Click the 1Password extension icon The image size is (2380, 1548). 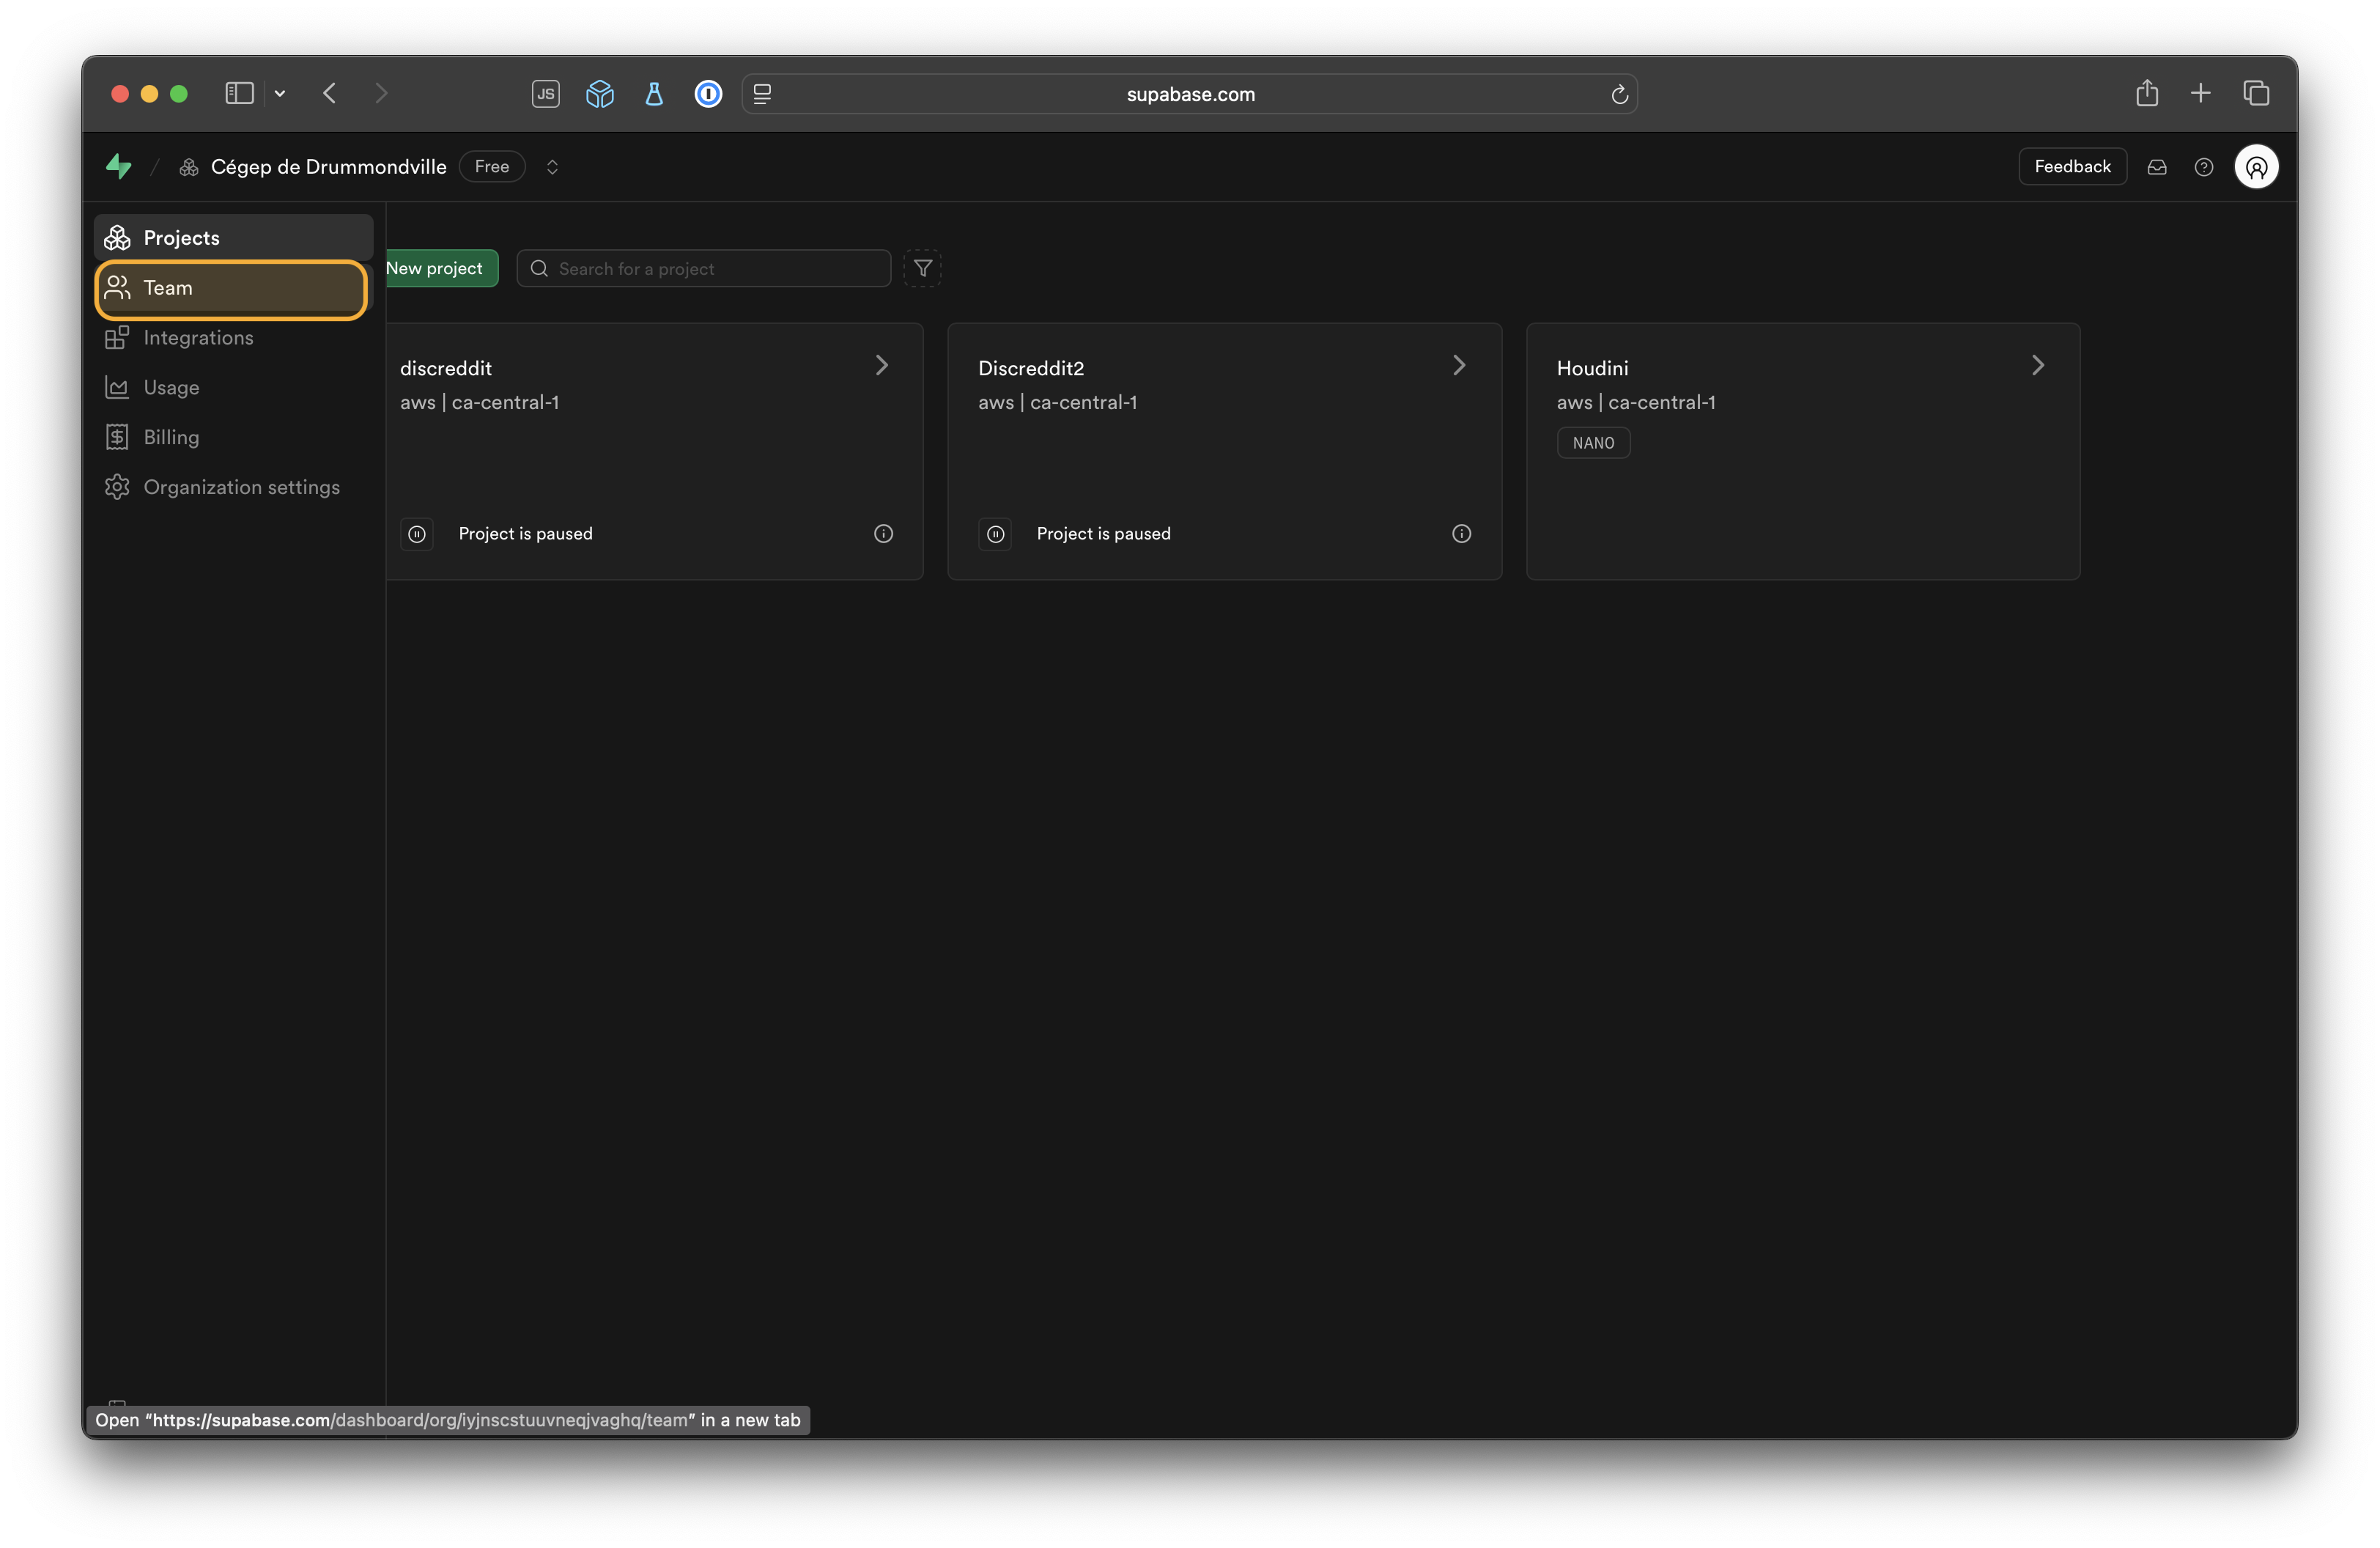coord(709,94)
